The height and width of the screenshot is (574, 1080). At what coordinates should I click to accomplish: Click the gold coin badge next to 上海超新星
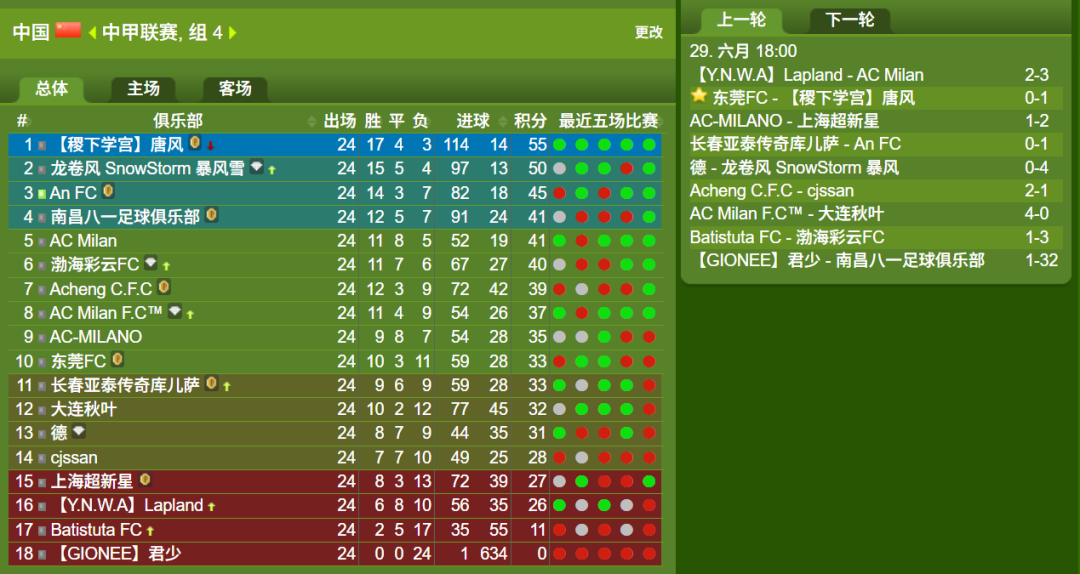[x=145, y=479]
